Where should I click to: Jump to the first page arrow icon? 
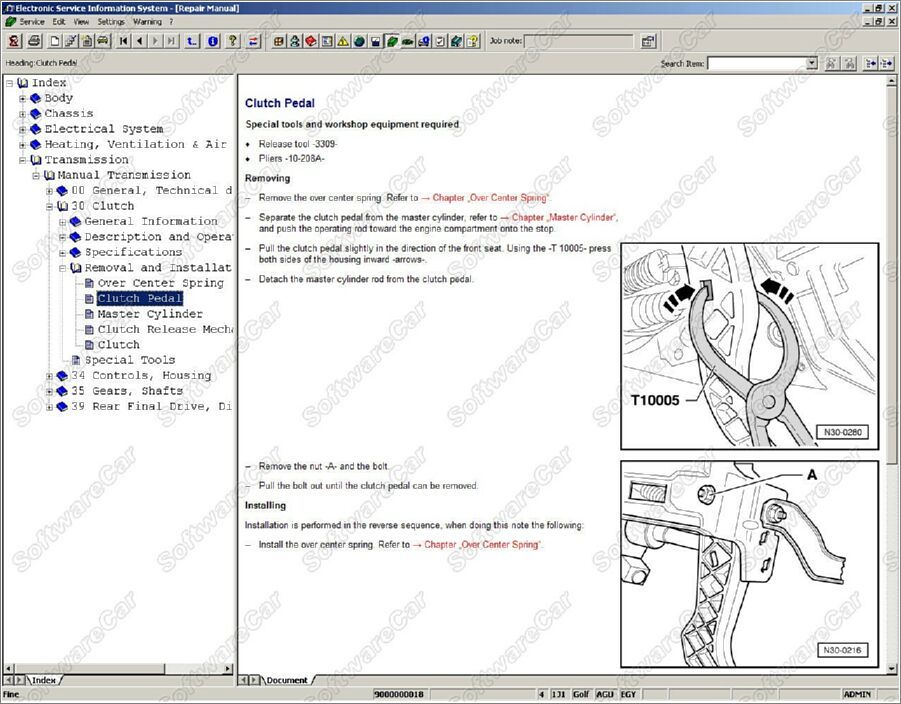click(124, 41)
